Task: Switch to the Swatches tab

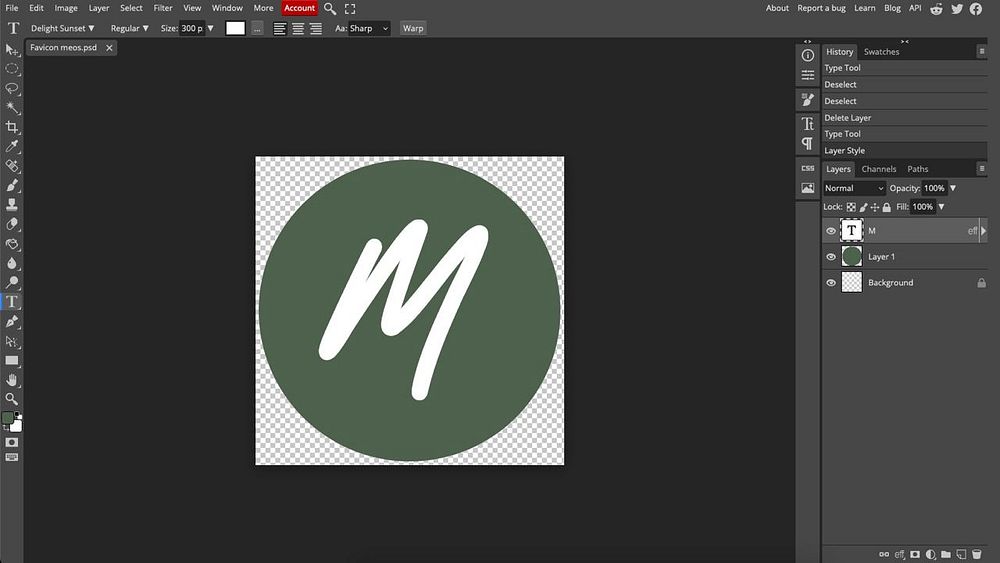Action: point(881,52)
